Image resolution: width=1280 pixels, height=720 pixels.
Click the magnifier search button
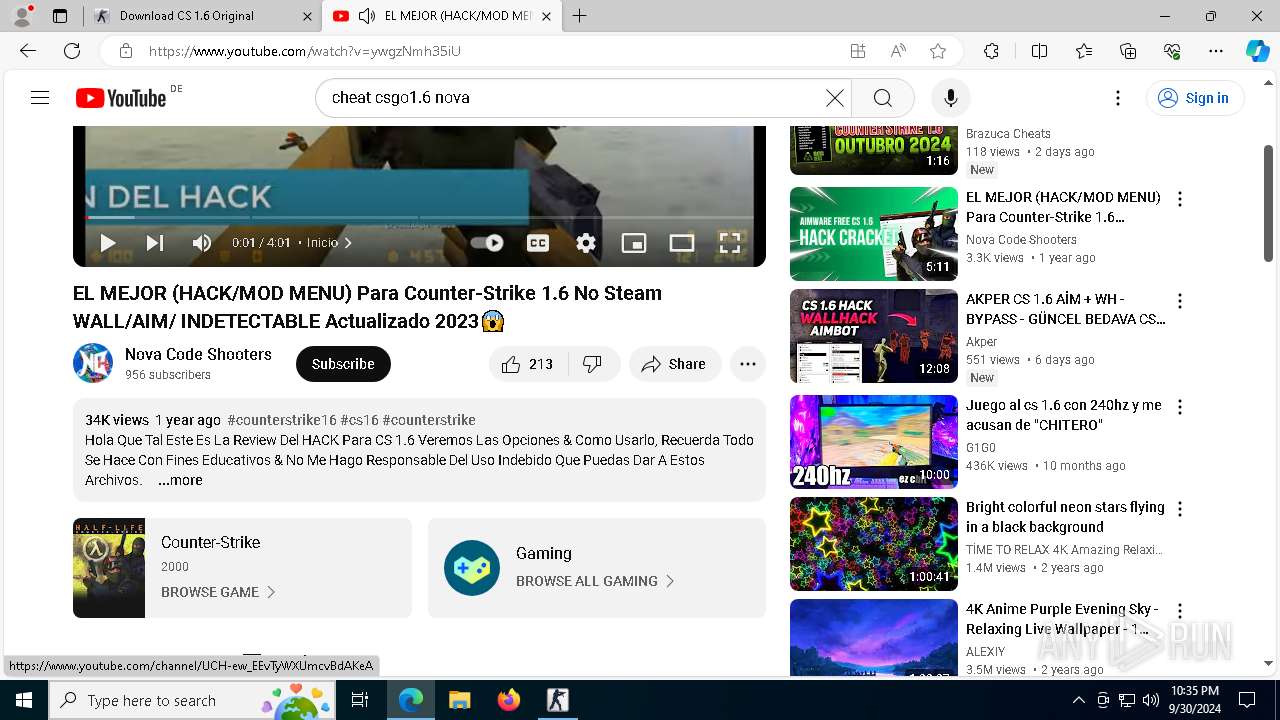[882, 97]
